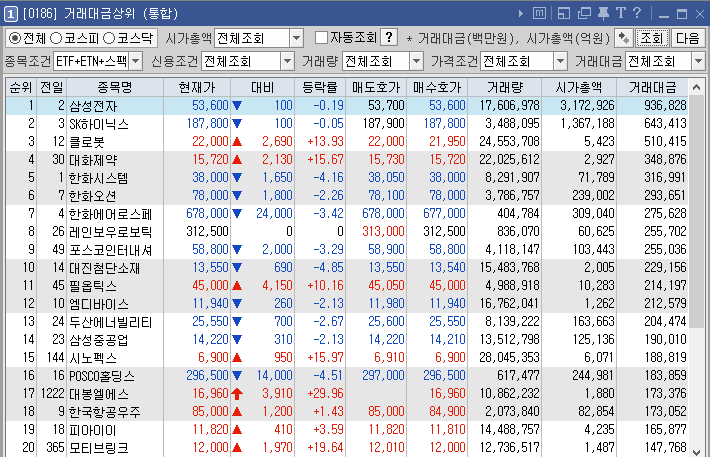
Task: Click the 대비 column header
Action: pos(263,87)
